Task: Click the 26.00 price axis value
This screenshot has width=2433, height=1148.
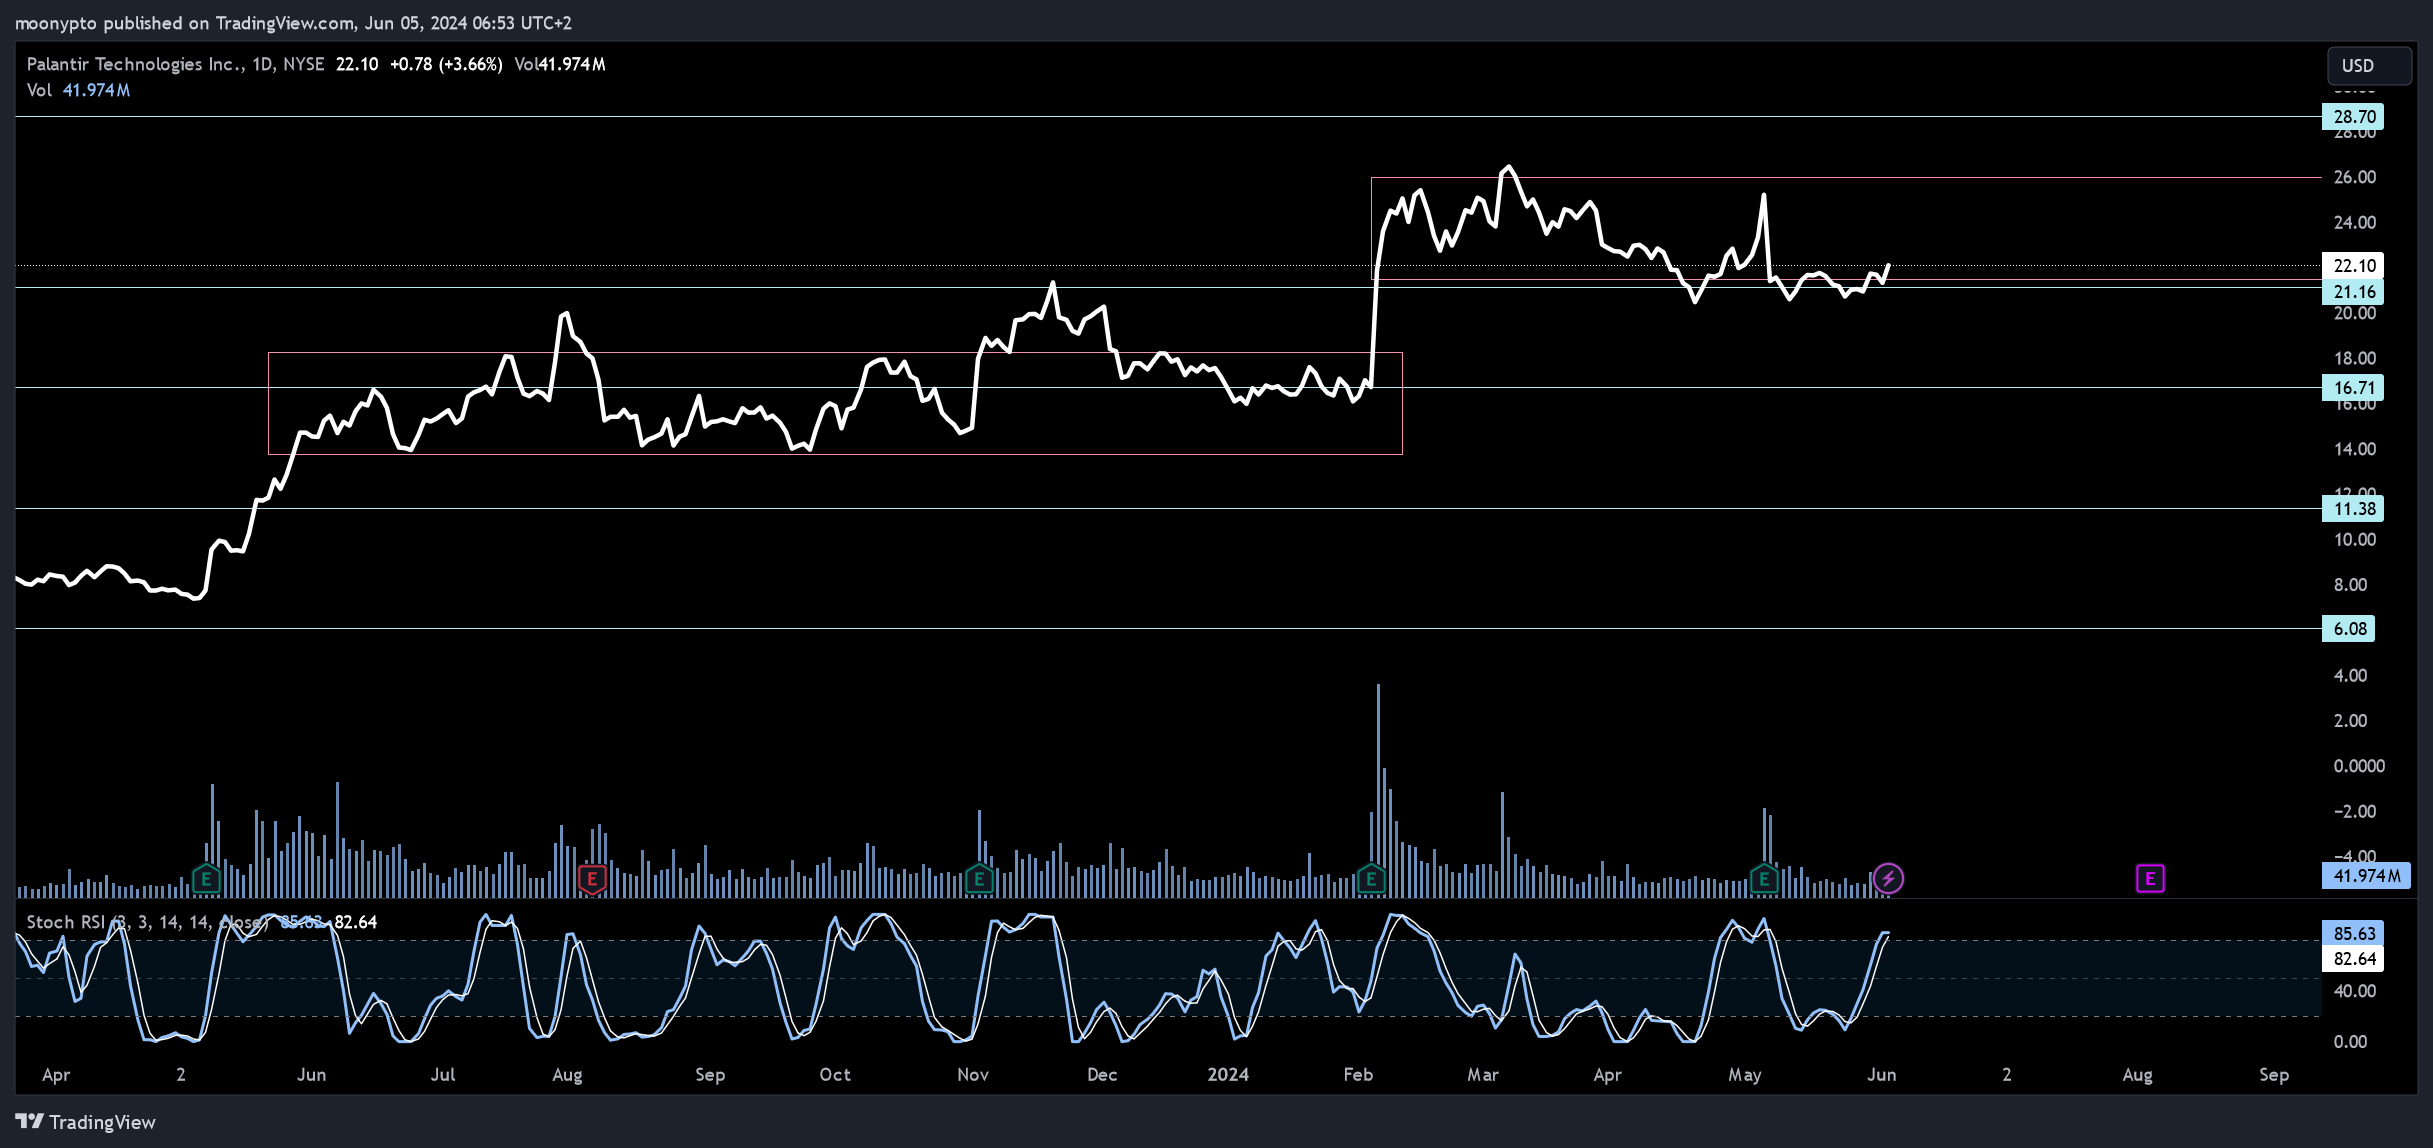Action: tap(2354, 177)
